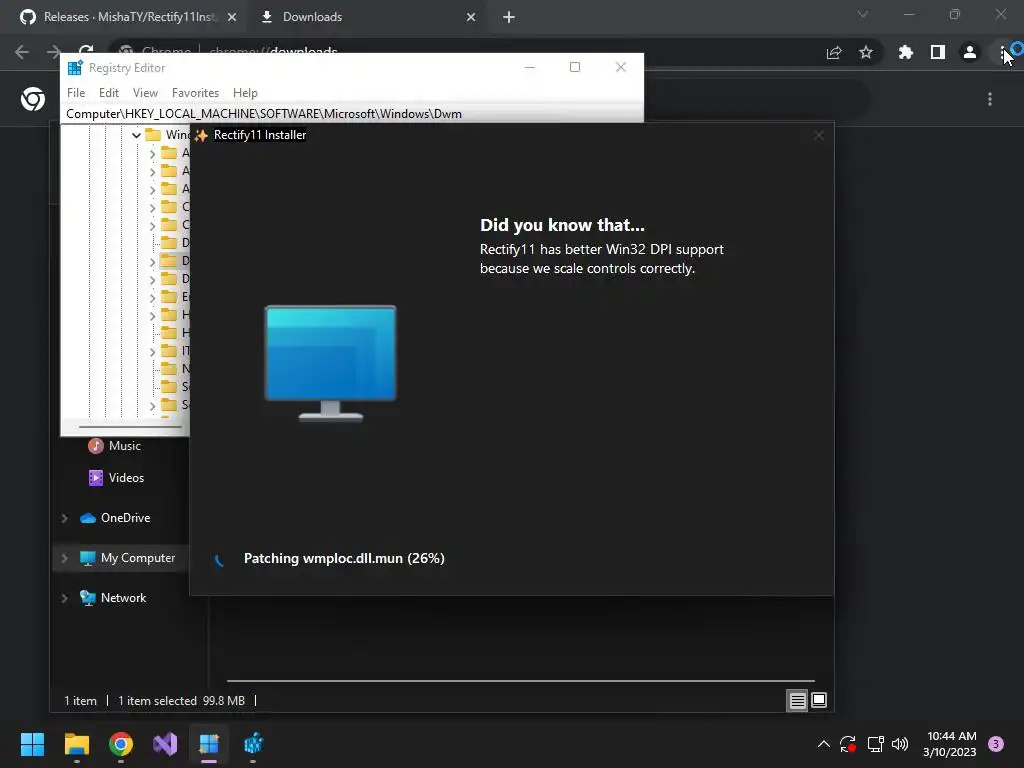Viewport: 1024px width, 768px height.
Task: Click the Music folder icon in File Explorer
Action: pos(96,446)
